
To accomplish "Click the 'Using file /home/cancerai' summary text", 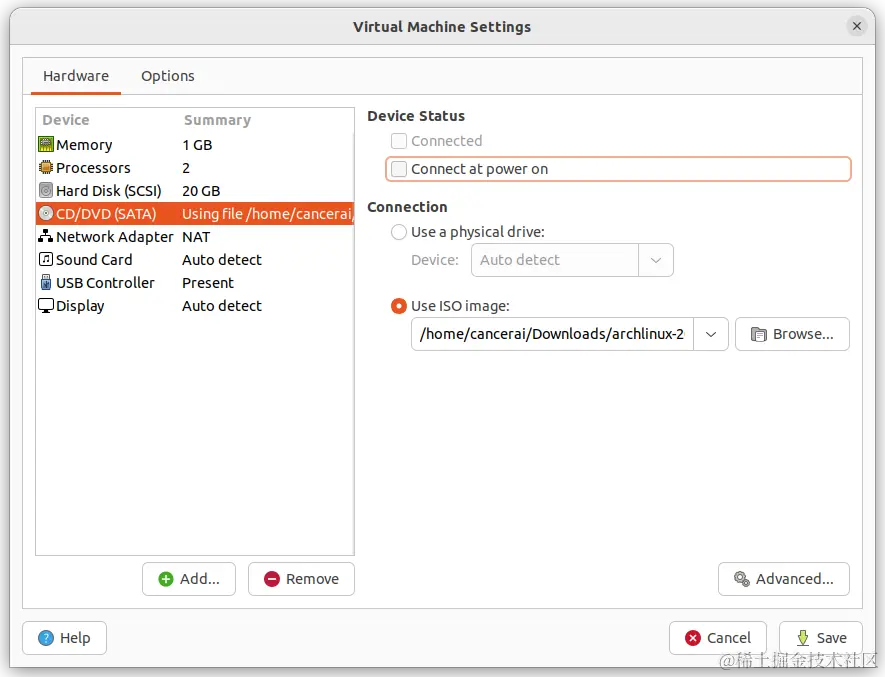I will pyautogui.click(x=268, y=214).
